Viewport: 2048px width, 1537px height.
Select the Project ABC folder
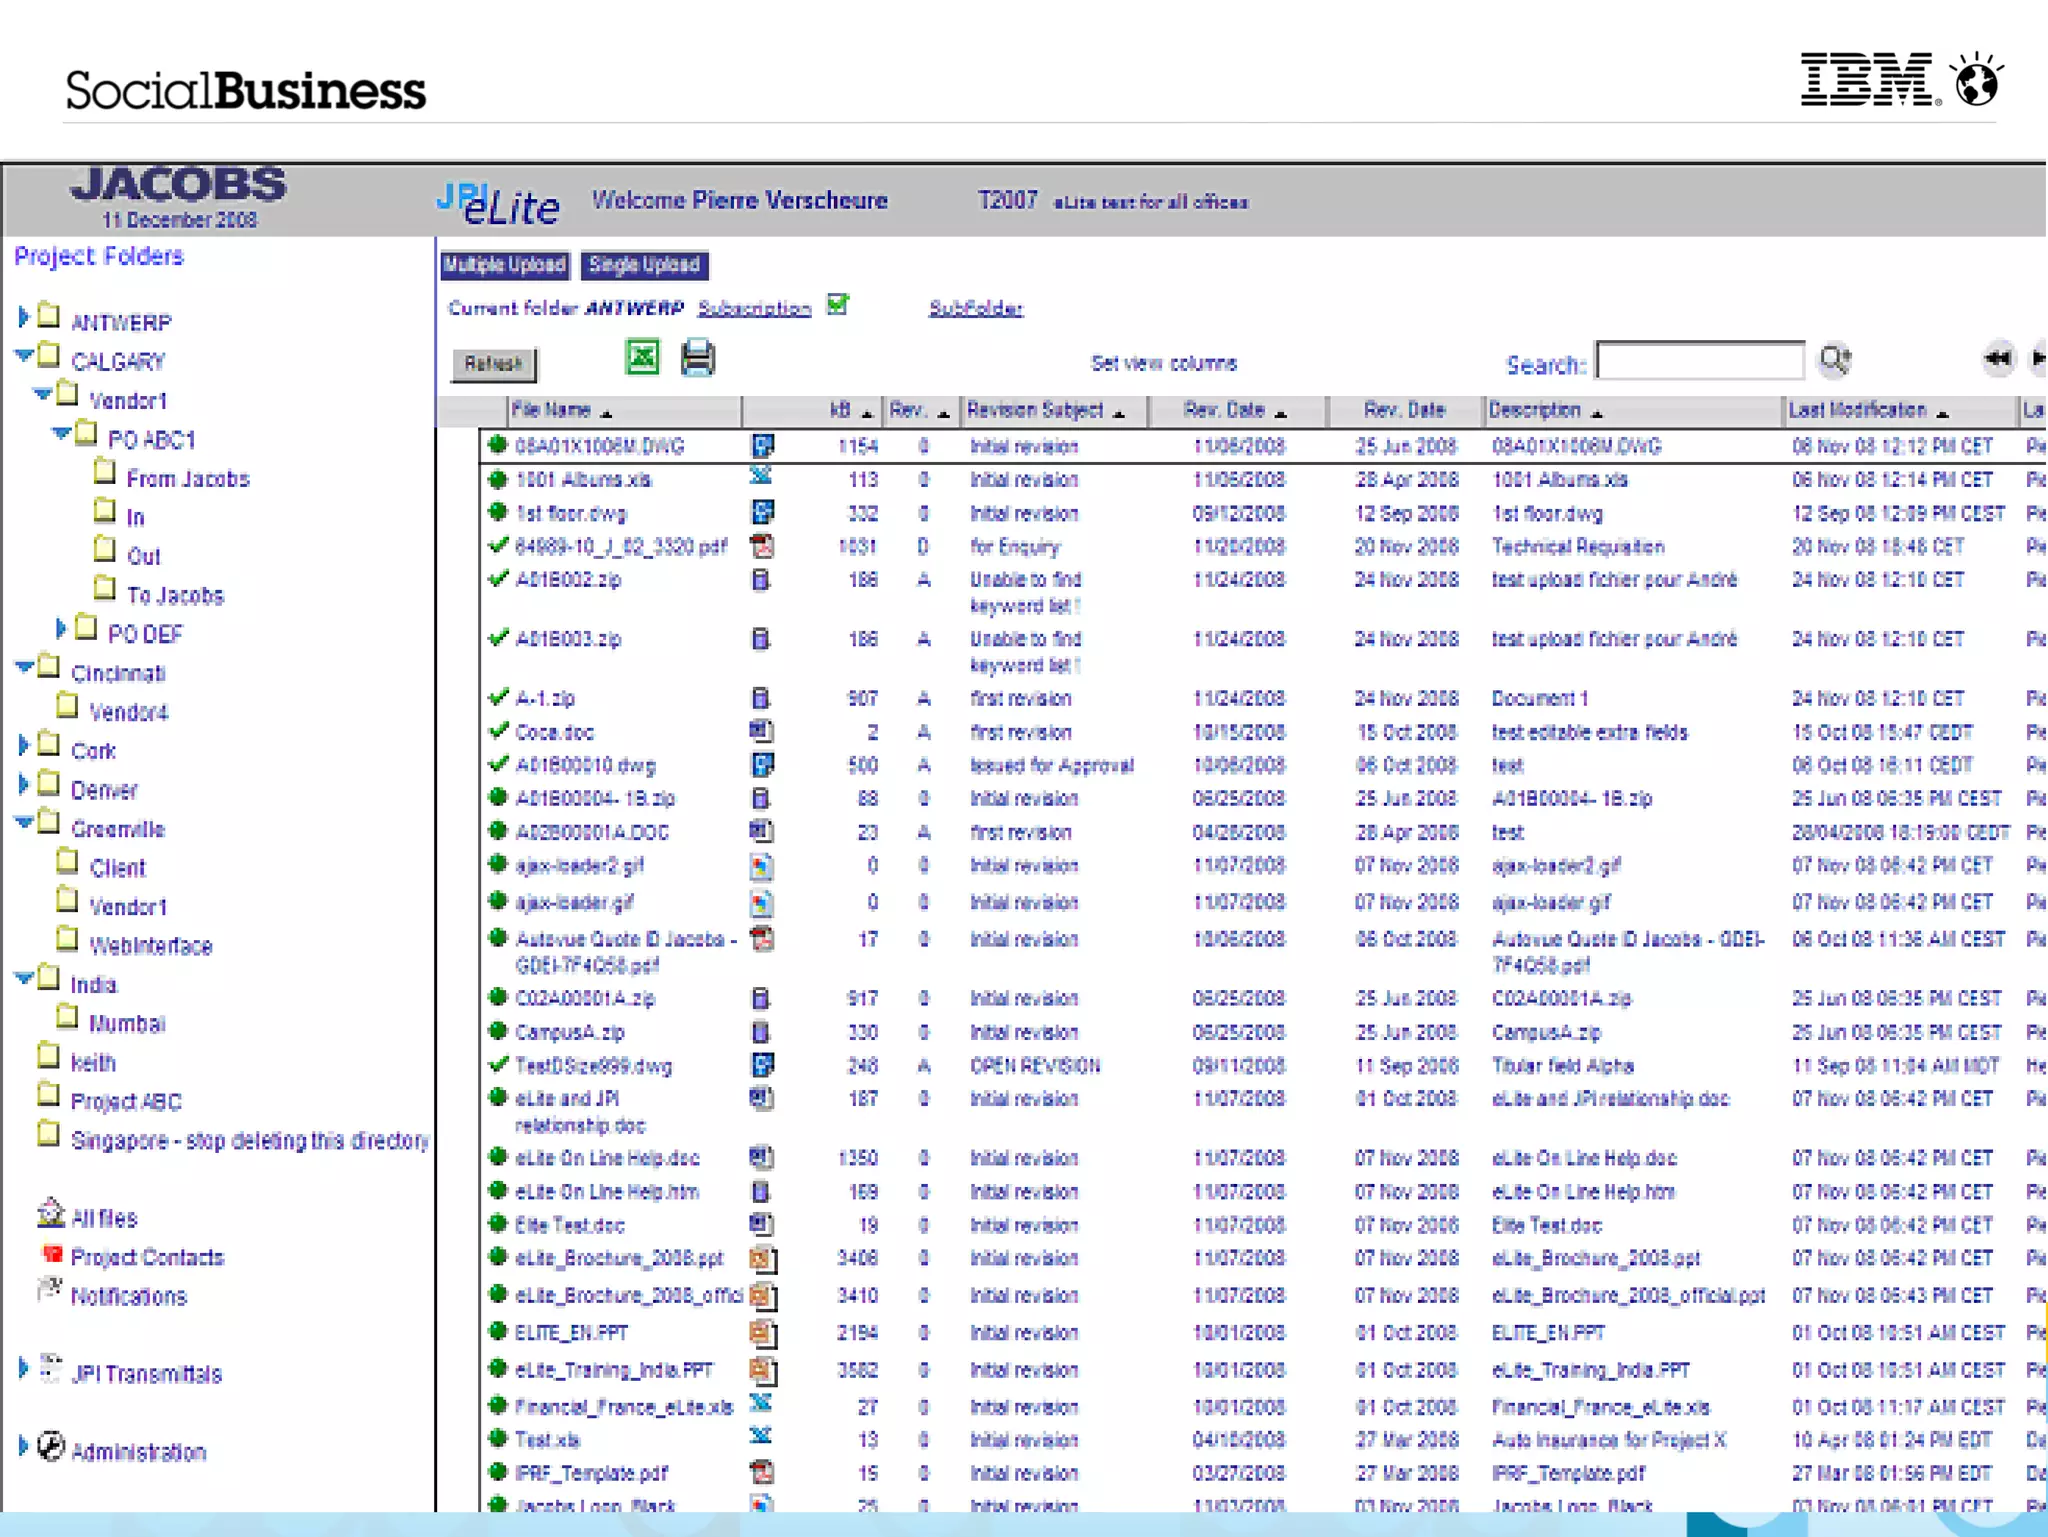126,1101
